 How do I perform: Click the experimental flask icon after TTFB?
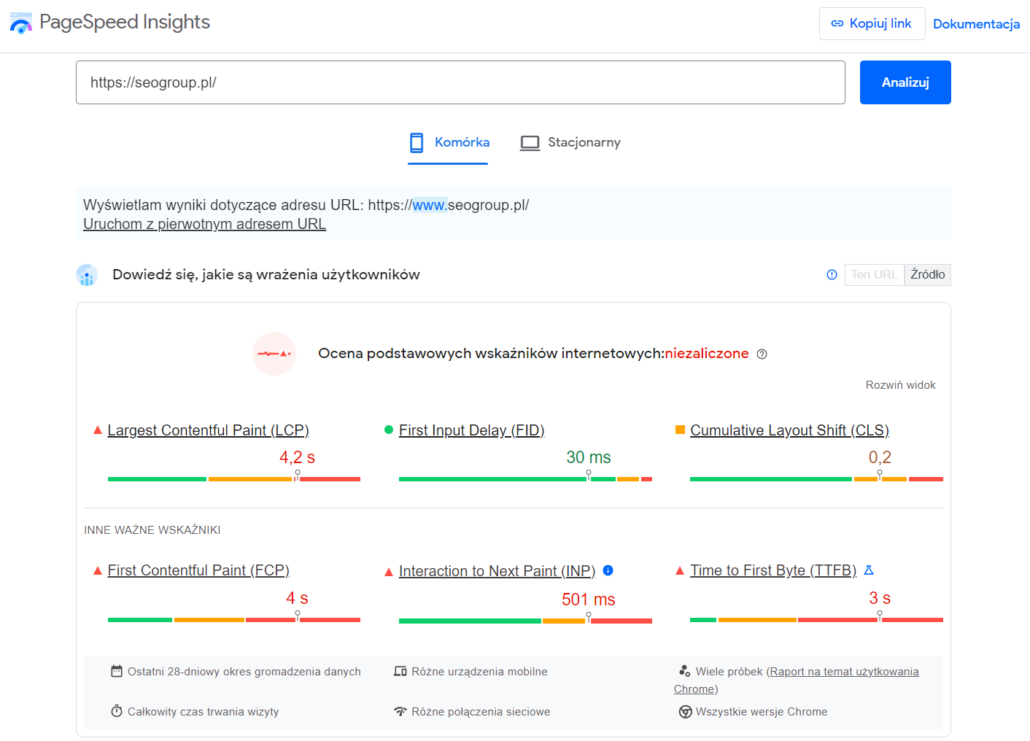coord(868,570)
